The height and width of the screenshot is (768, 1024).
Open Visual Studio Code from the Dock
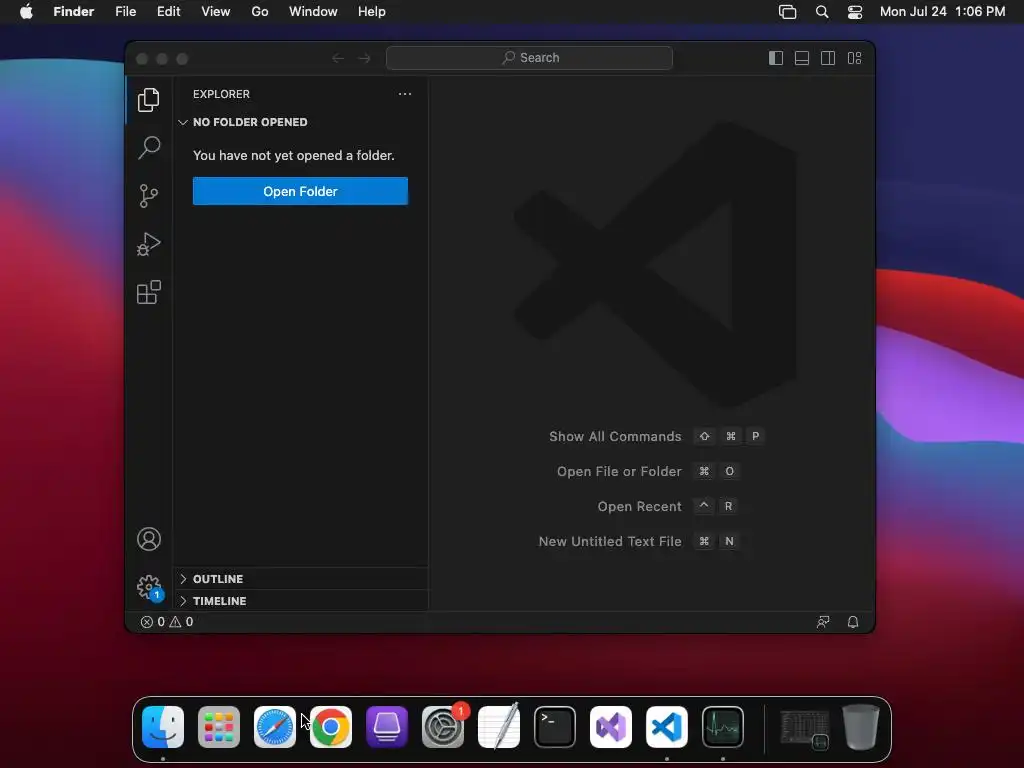[x=667, y=727]
